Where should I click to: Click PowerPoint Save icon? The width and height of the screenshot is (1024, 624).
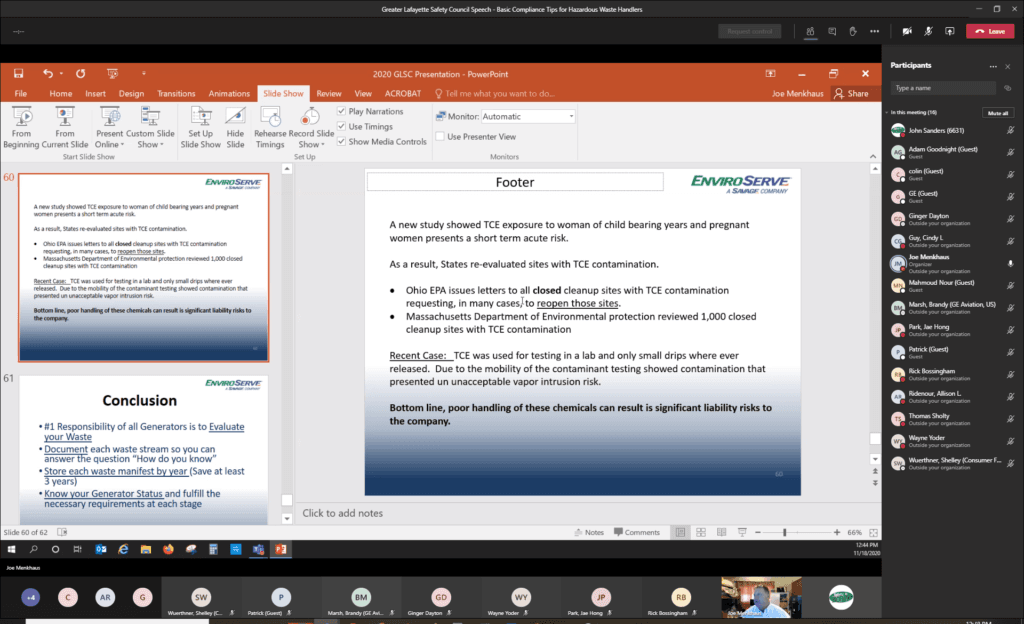coord(18,74)
